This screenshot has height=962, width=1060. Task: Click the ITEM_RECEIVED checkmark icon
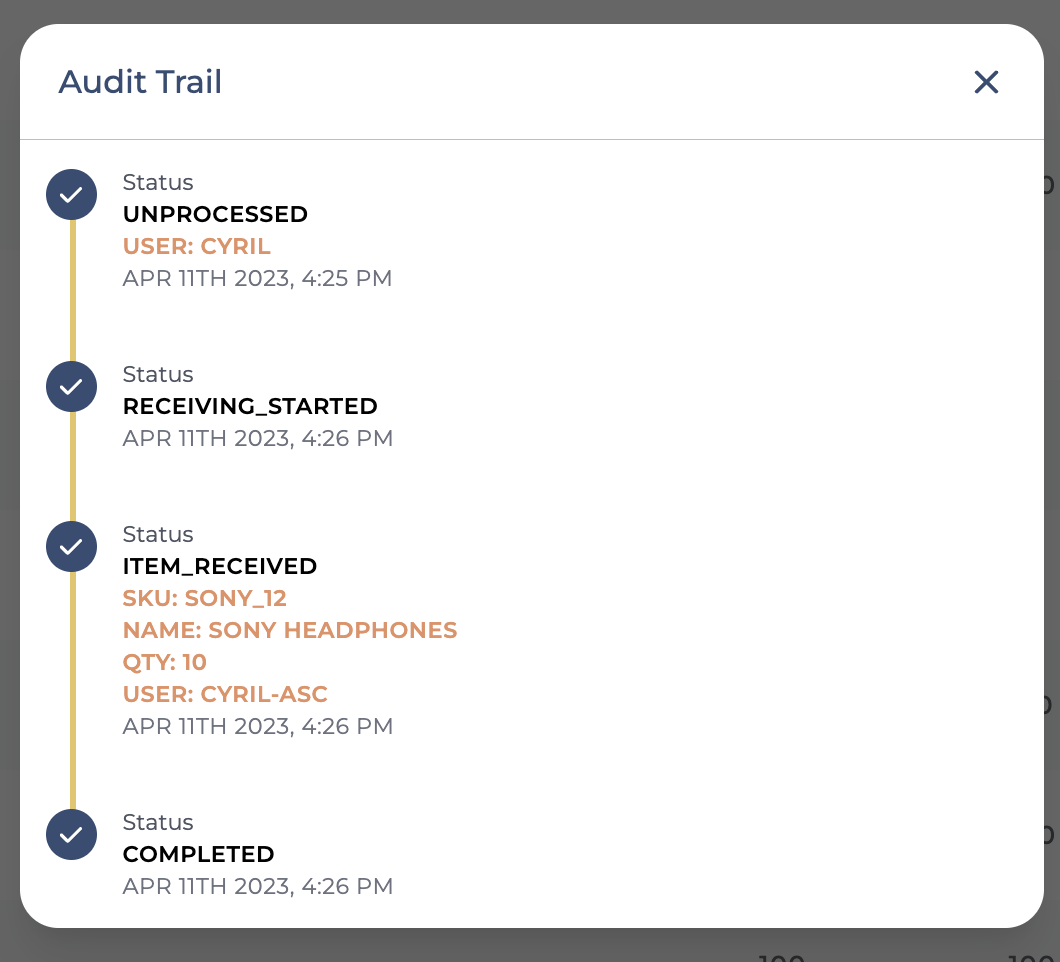coord(72,547)
